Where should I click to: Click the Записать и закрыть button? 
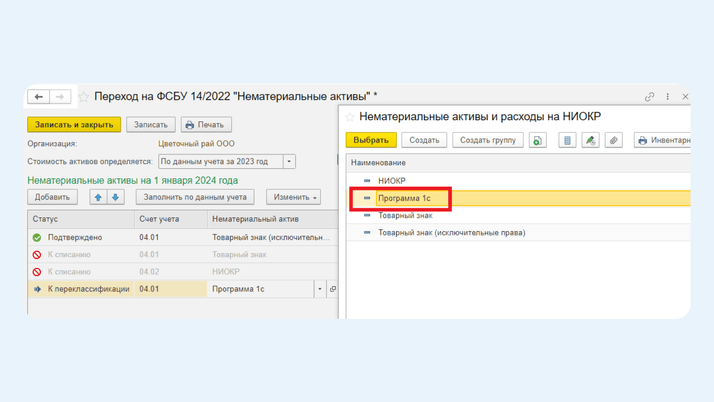74,125
